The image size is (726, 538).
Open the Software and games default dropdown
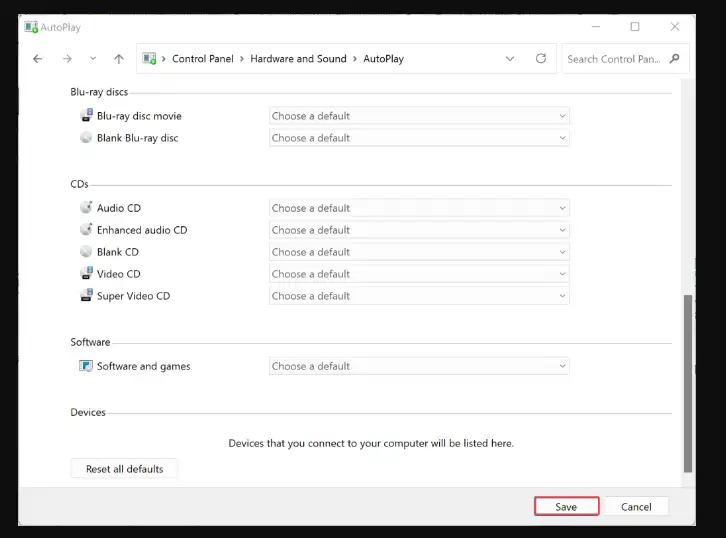419,366
